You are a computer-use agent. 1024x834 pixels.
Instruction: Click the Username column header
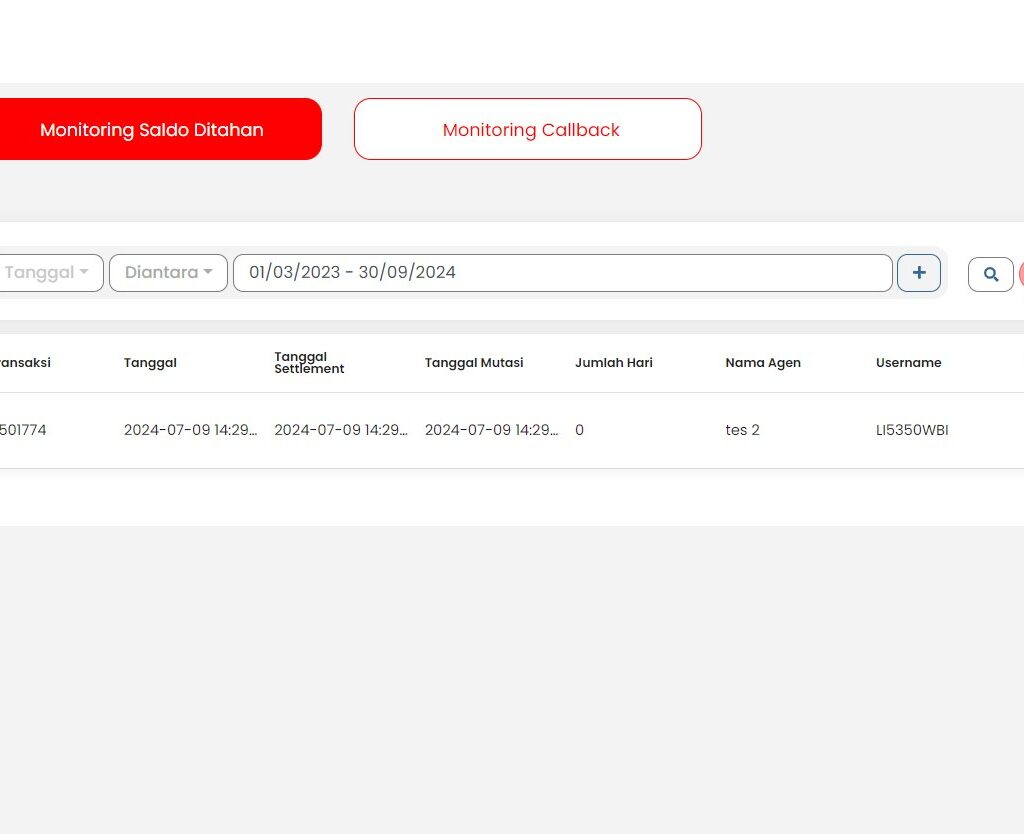tap(908, 363)
